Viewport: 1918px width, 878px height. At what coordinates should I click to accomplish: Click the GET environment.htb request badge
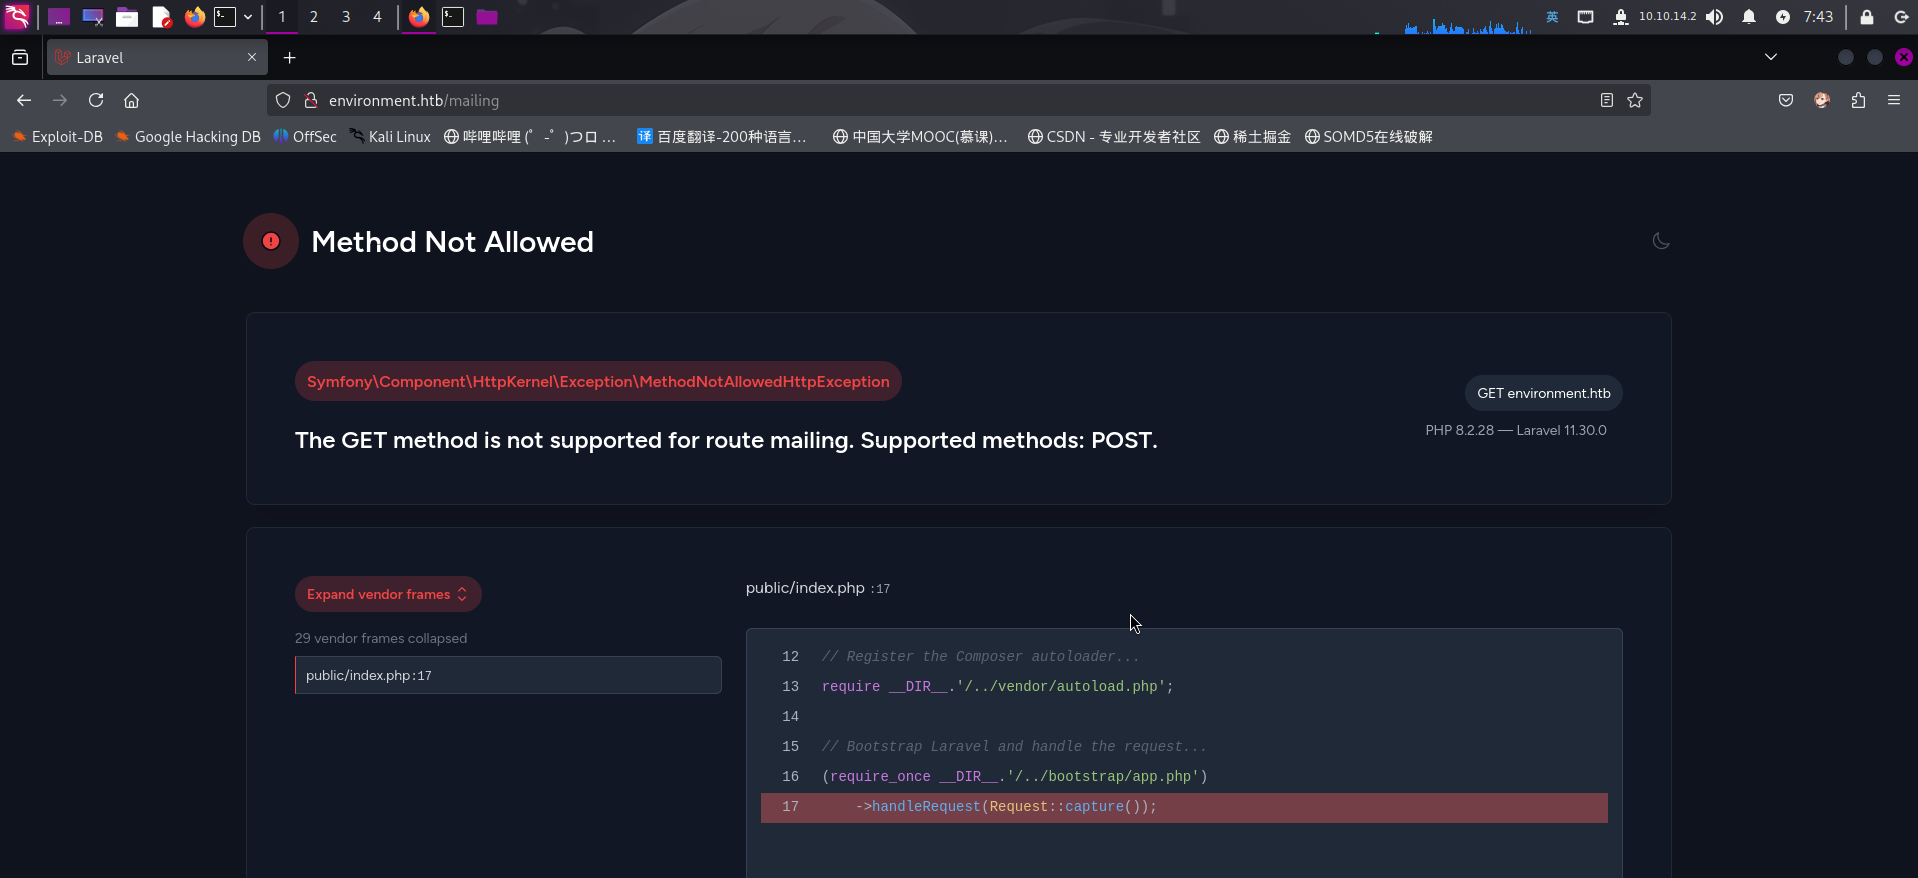tap(1544, 393)
